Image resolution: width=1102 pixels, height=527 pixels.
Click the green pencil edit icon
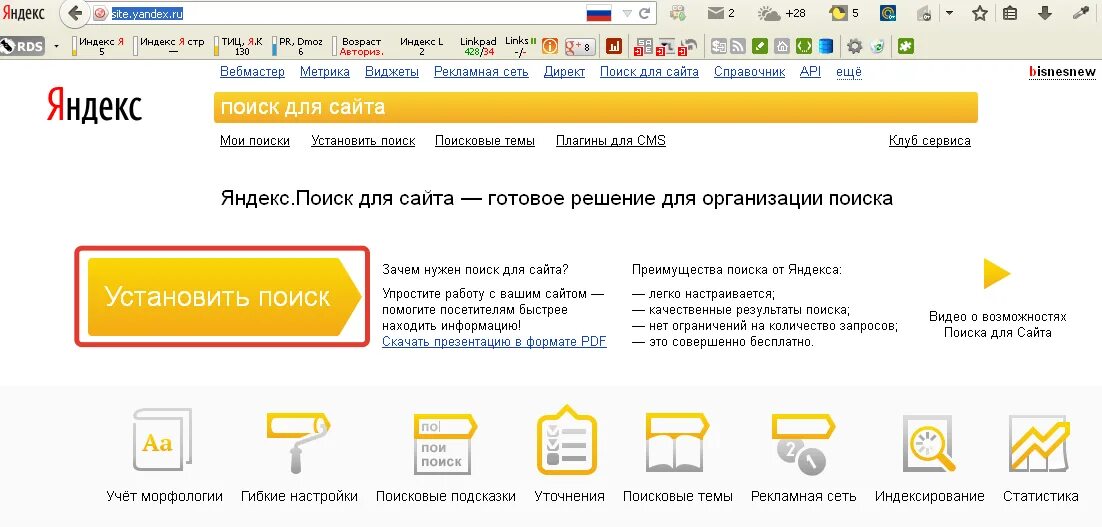tap(760, 46)
